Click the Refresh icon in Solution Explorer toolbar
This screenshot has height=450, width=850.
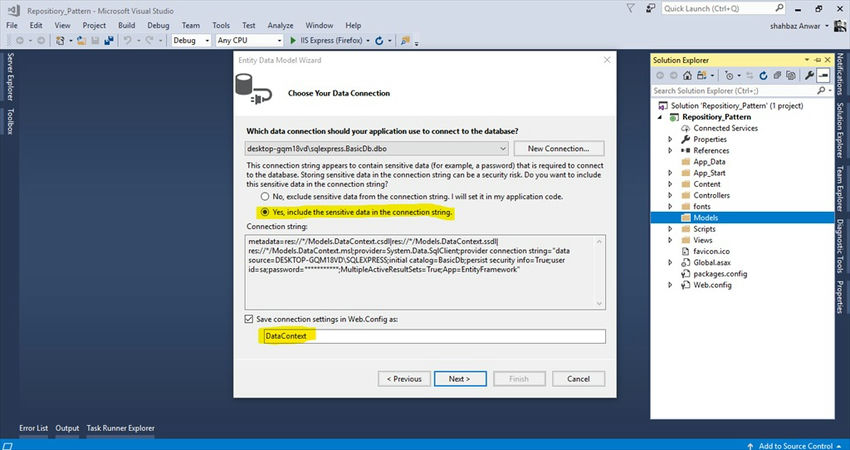click(763, 75)
